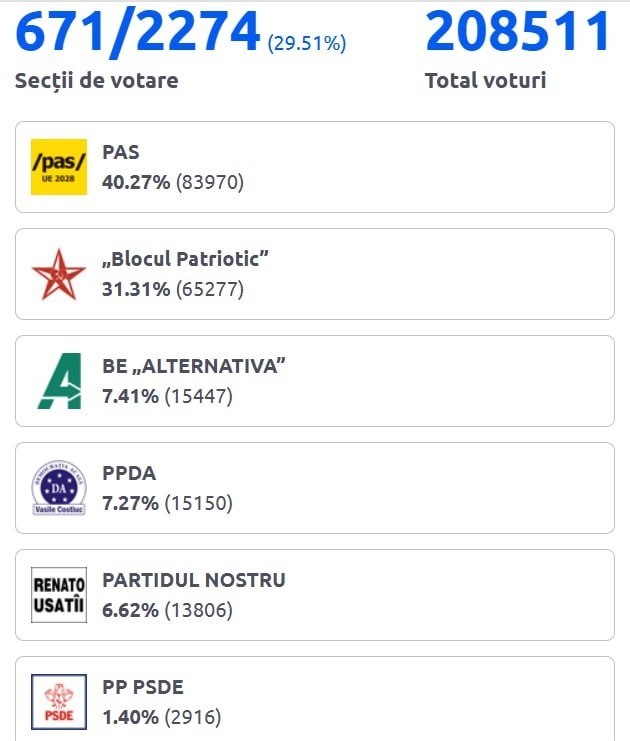The width and height of the screenshot is (630, 741).
Task: Click the "Secții de votare" label
Action: [x=96, y=81]
